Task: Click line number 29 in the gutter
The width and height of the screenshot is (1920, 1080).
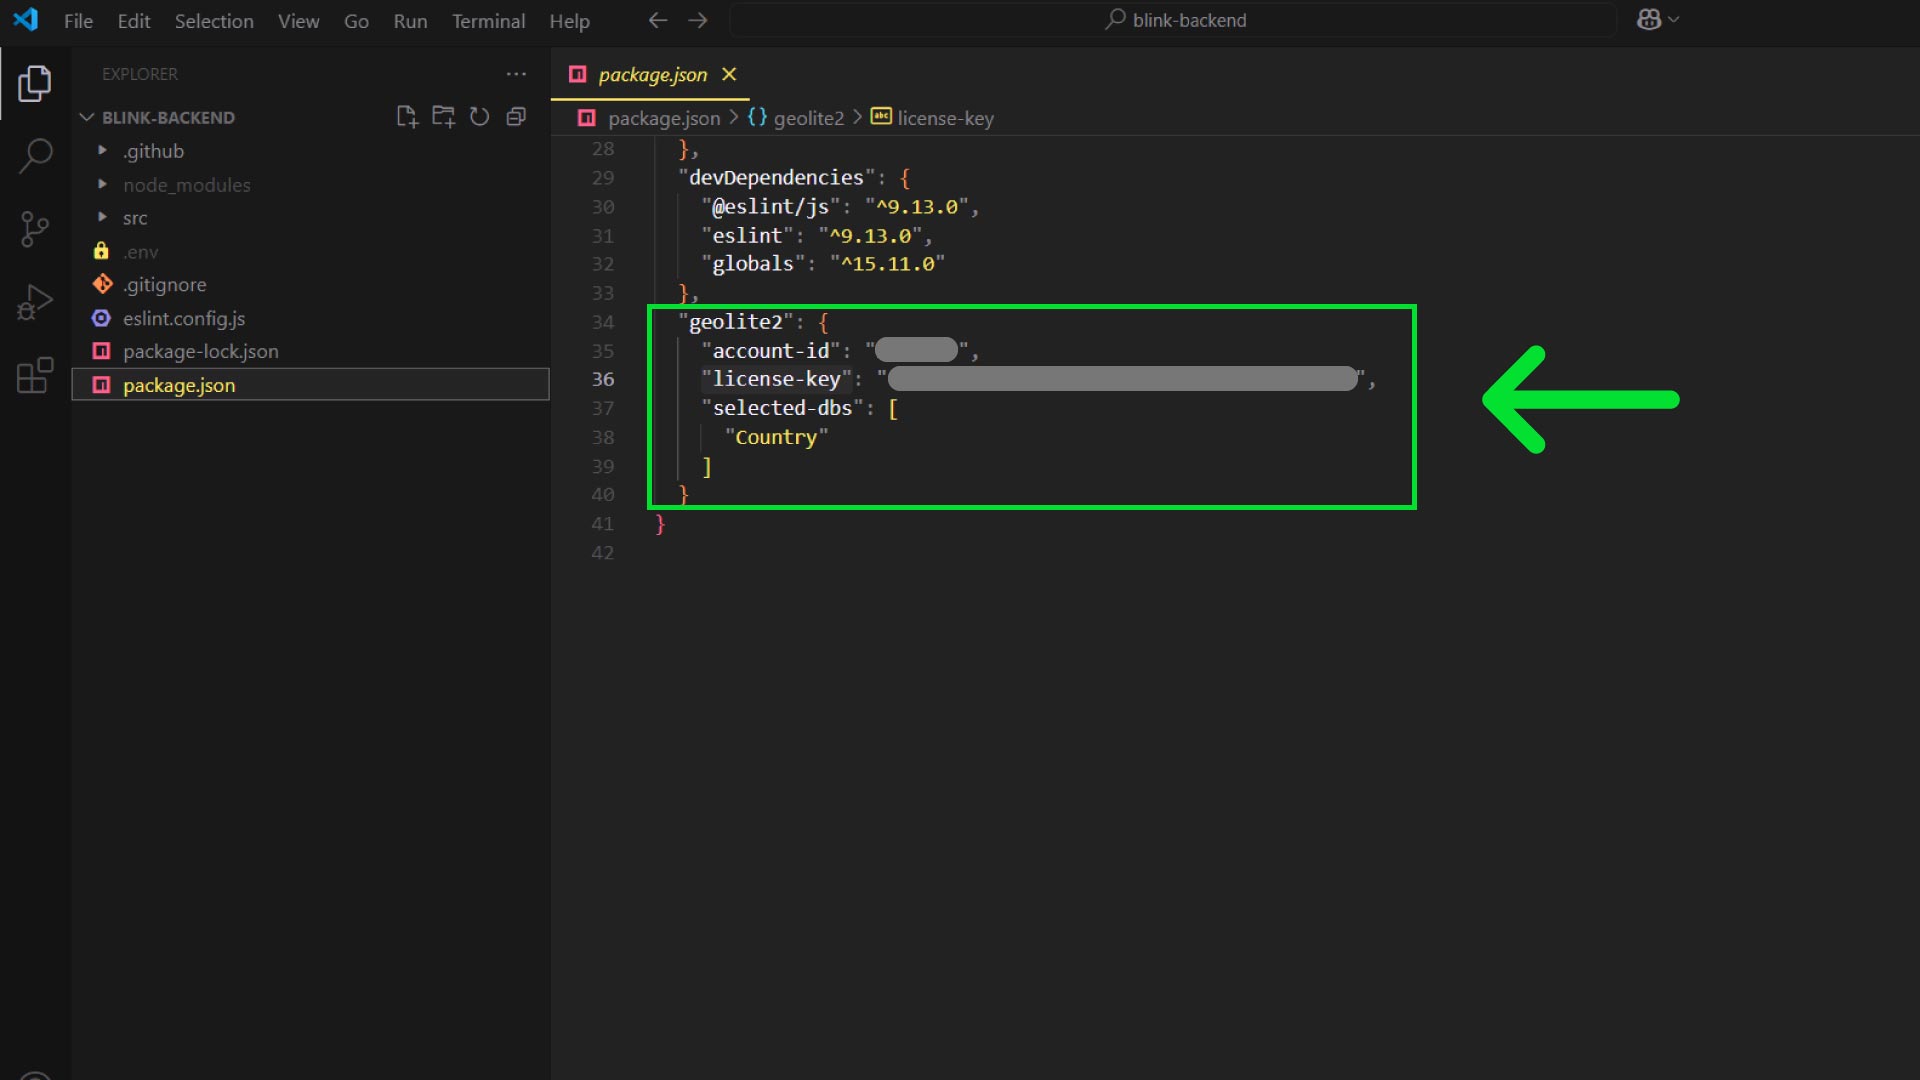Action: [x=603, y=178]
